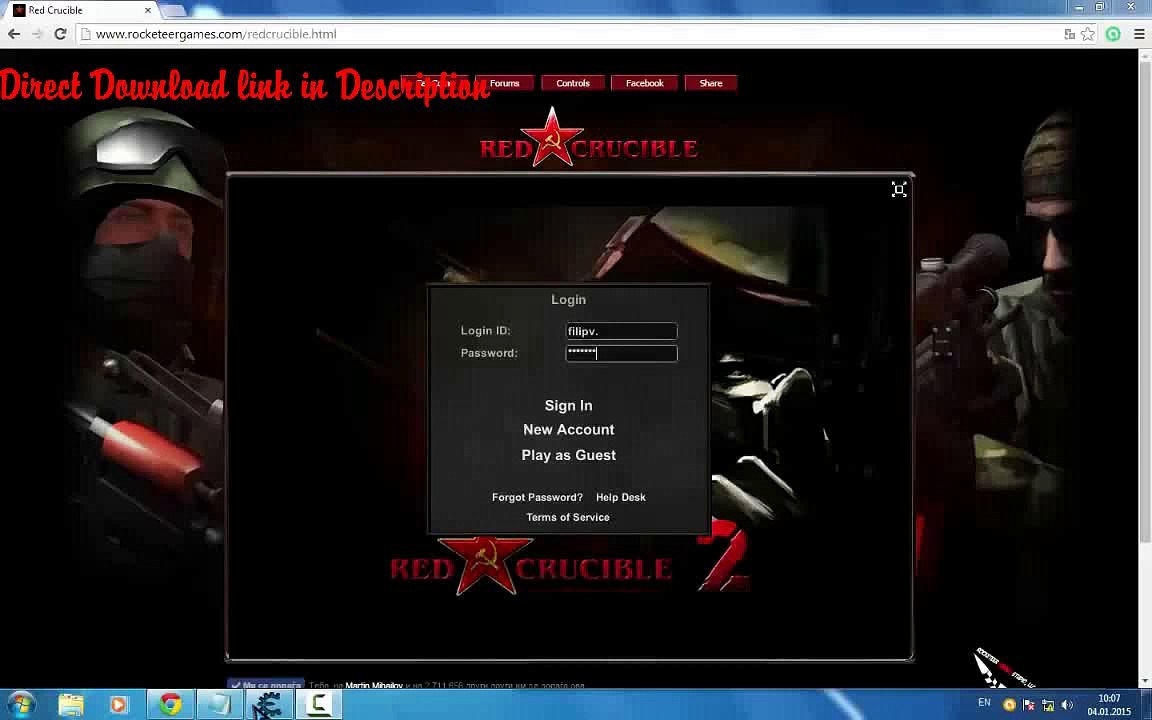Open the Controls page
The height and width of the screenshot is (720, 1152).
click(573, 83)
